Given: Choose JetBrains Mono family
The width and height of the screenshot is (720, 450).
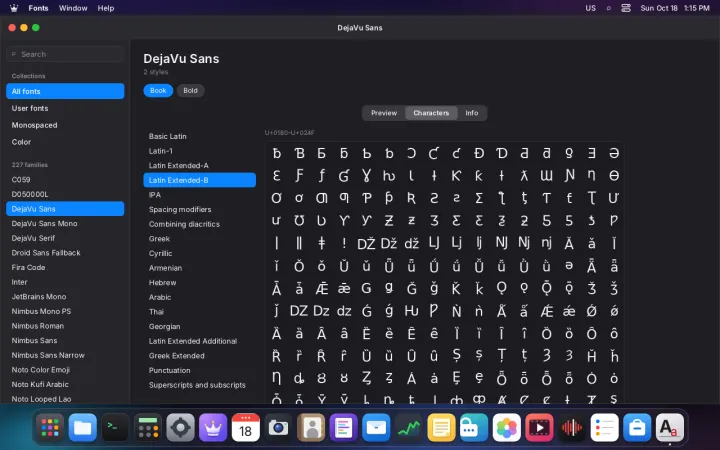Looking at the screenshot, I should pos(65,297).
